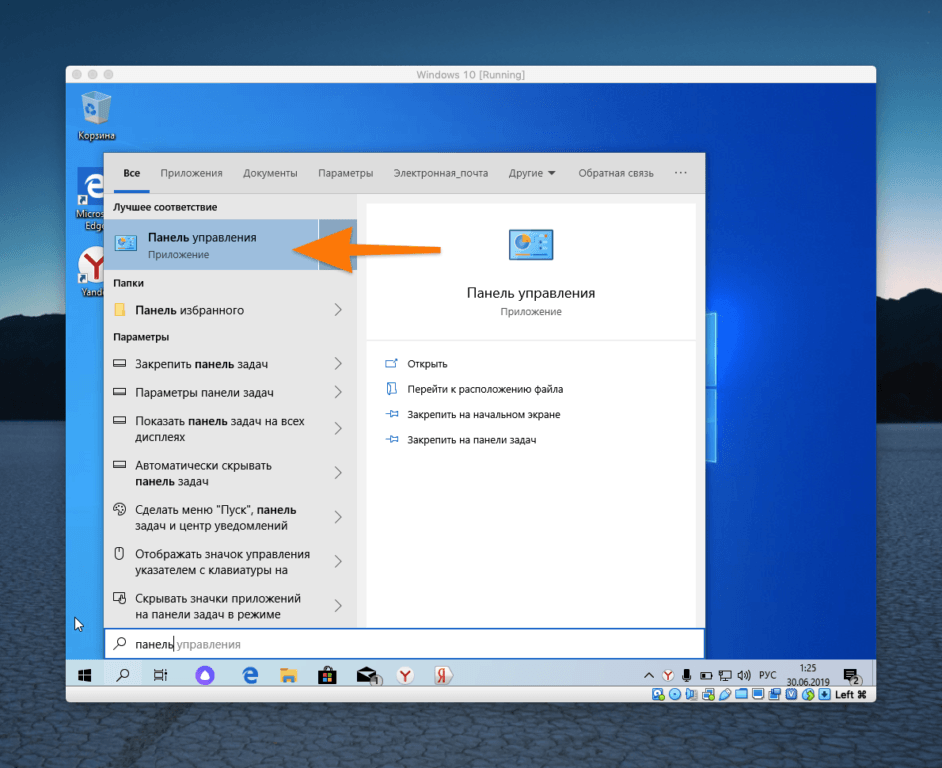
Task: Click VirtualBox download arrow status icon
Action: click(824, 695)
